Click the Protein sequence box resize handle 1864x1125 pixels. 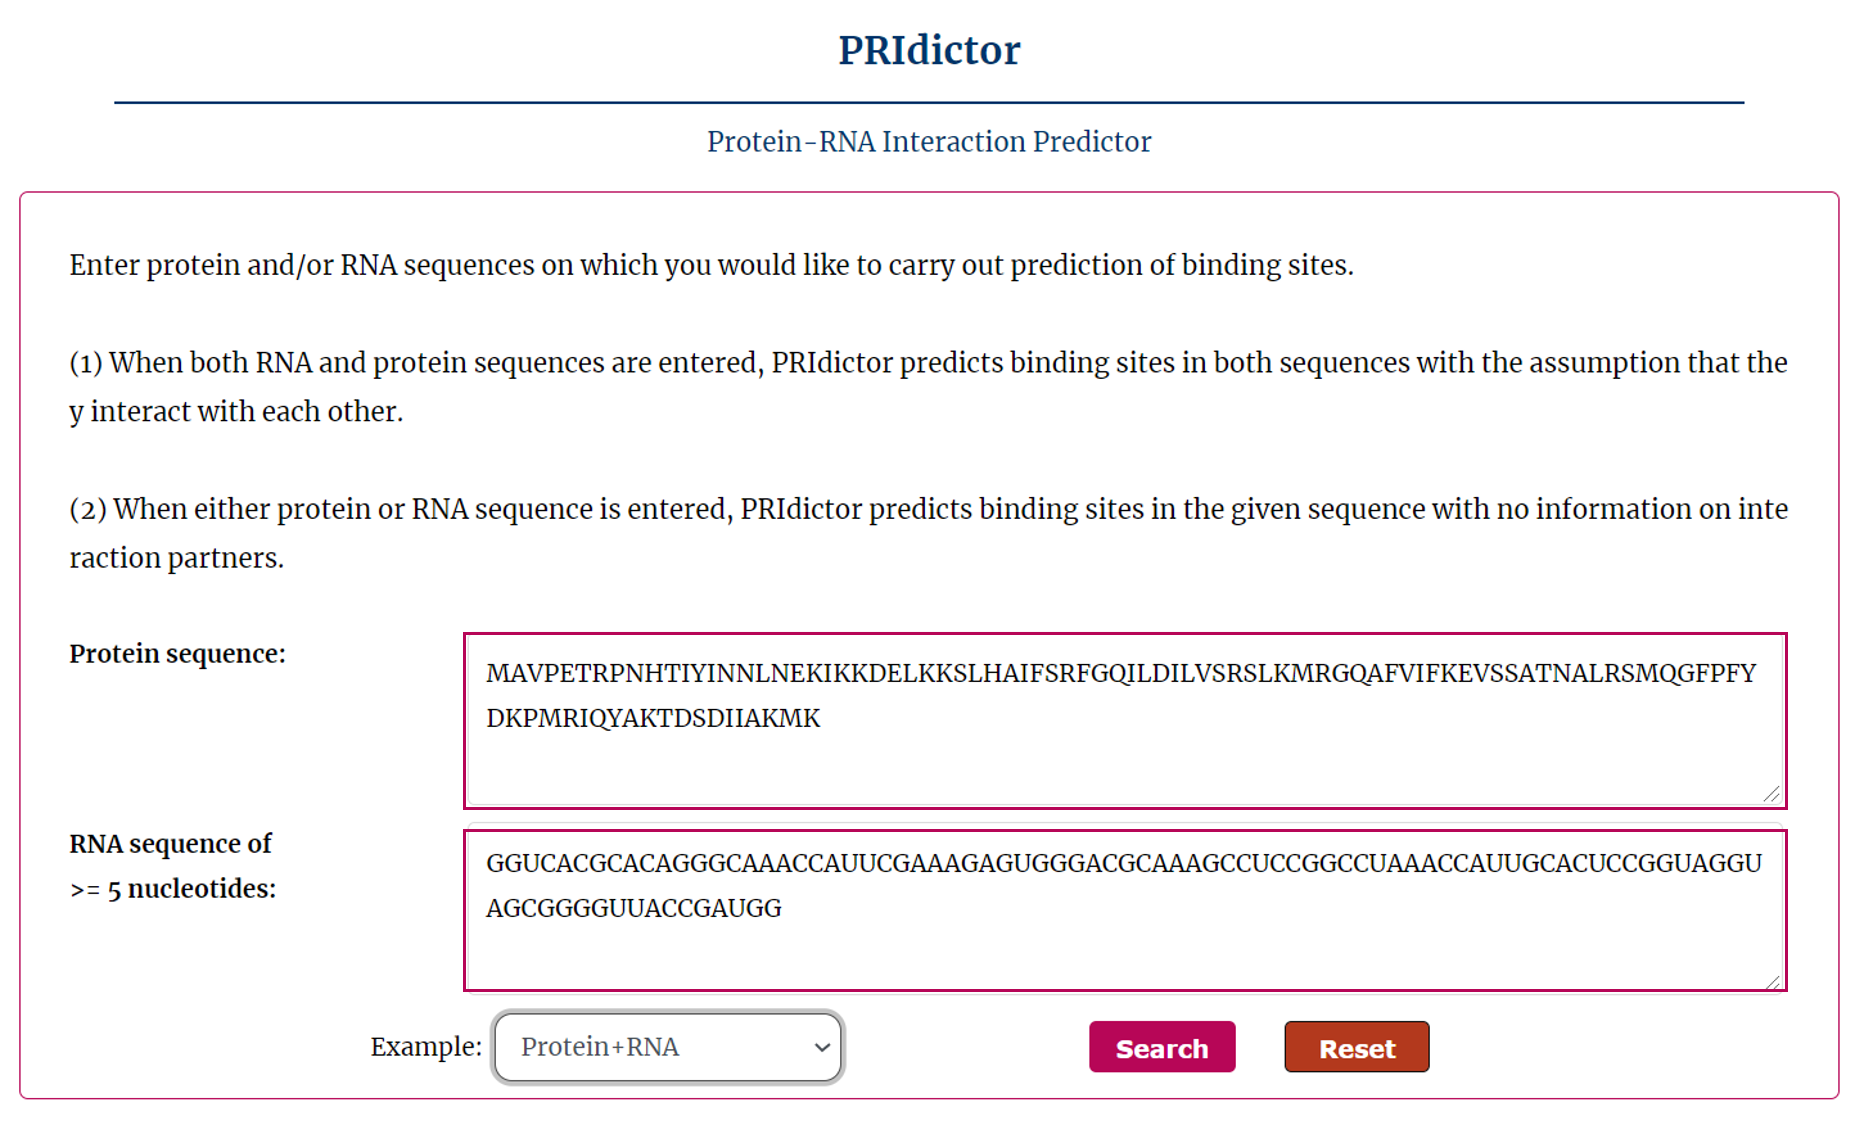coord(1772,794)
